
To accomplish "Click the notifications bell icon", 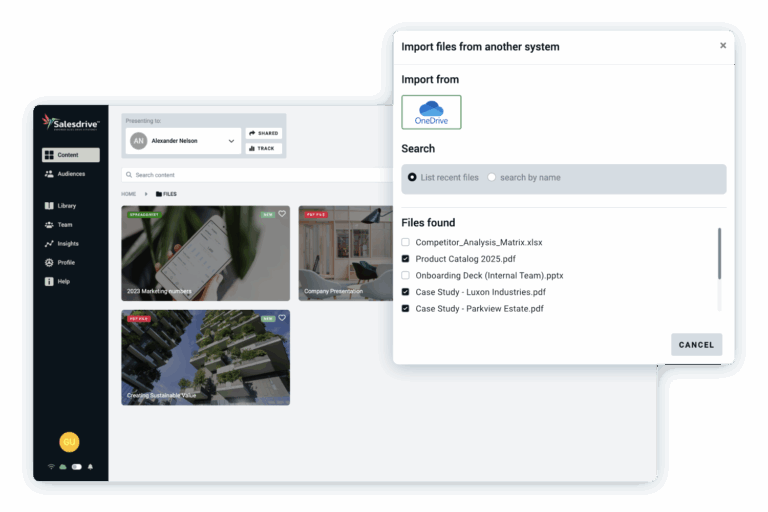I will coord(90,467).
